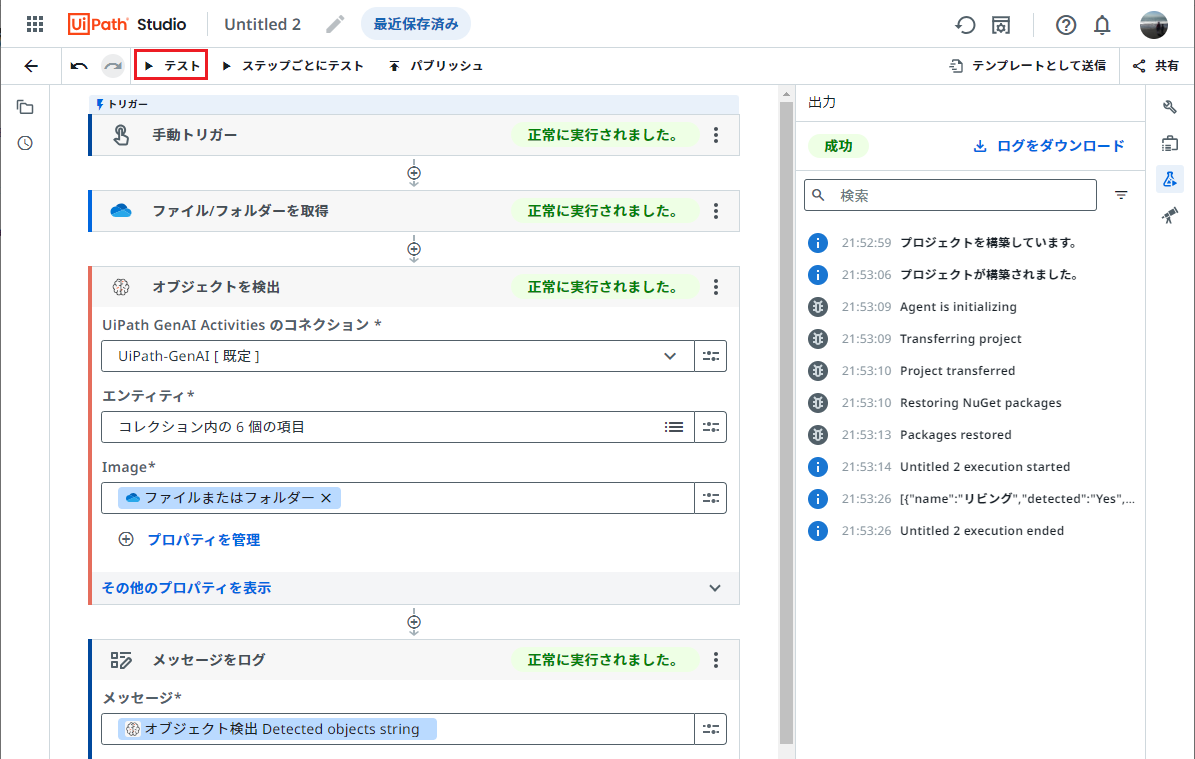This screenshot has height=759, width=1195.
Task: Click the UiPath Studio logo
Action: point(127,24)
